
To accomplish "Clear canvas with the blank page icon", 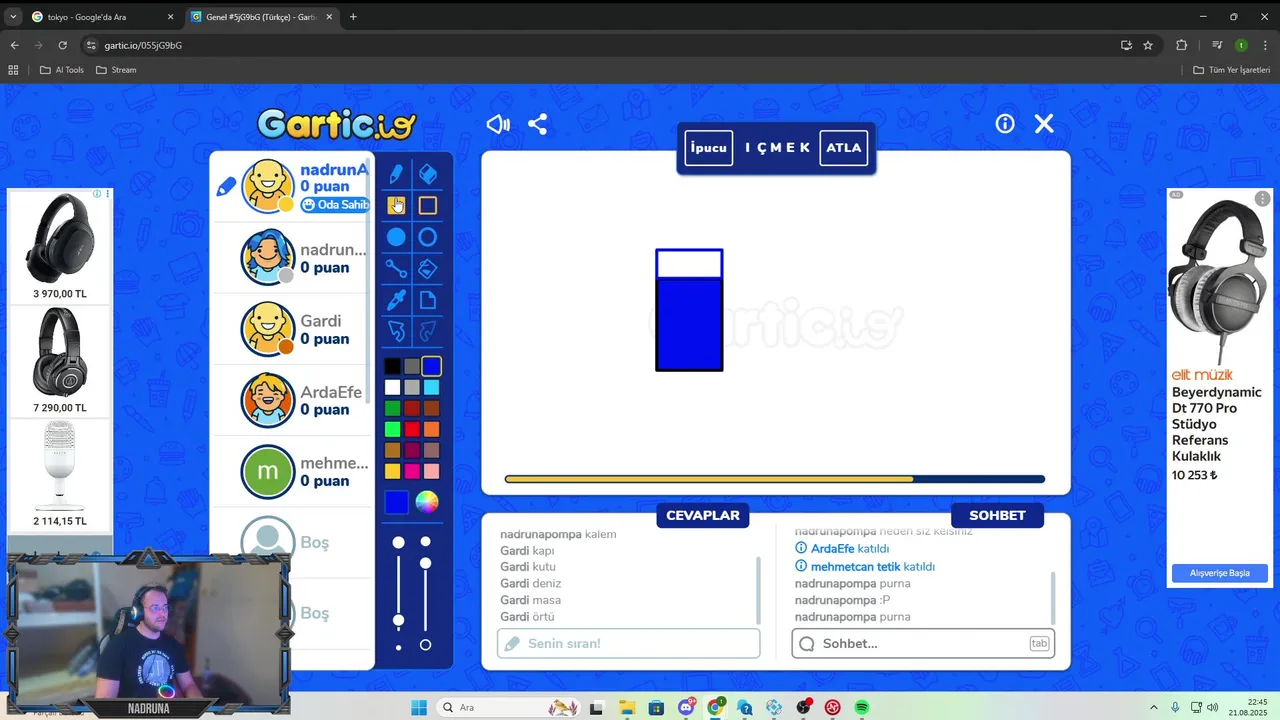I will click(x=428, y=300).
